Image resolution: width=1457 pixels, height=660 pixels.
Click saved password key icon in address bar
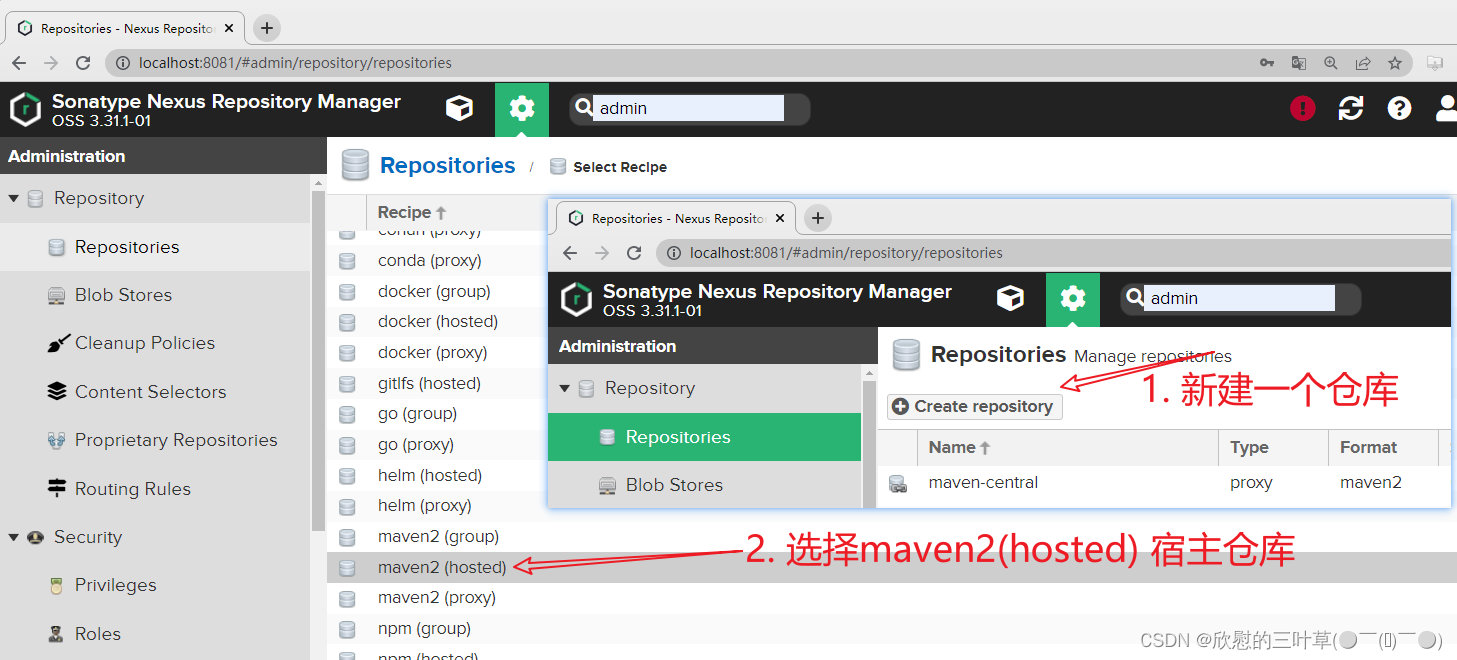(1266, 63)
